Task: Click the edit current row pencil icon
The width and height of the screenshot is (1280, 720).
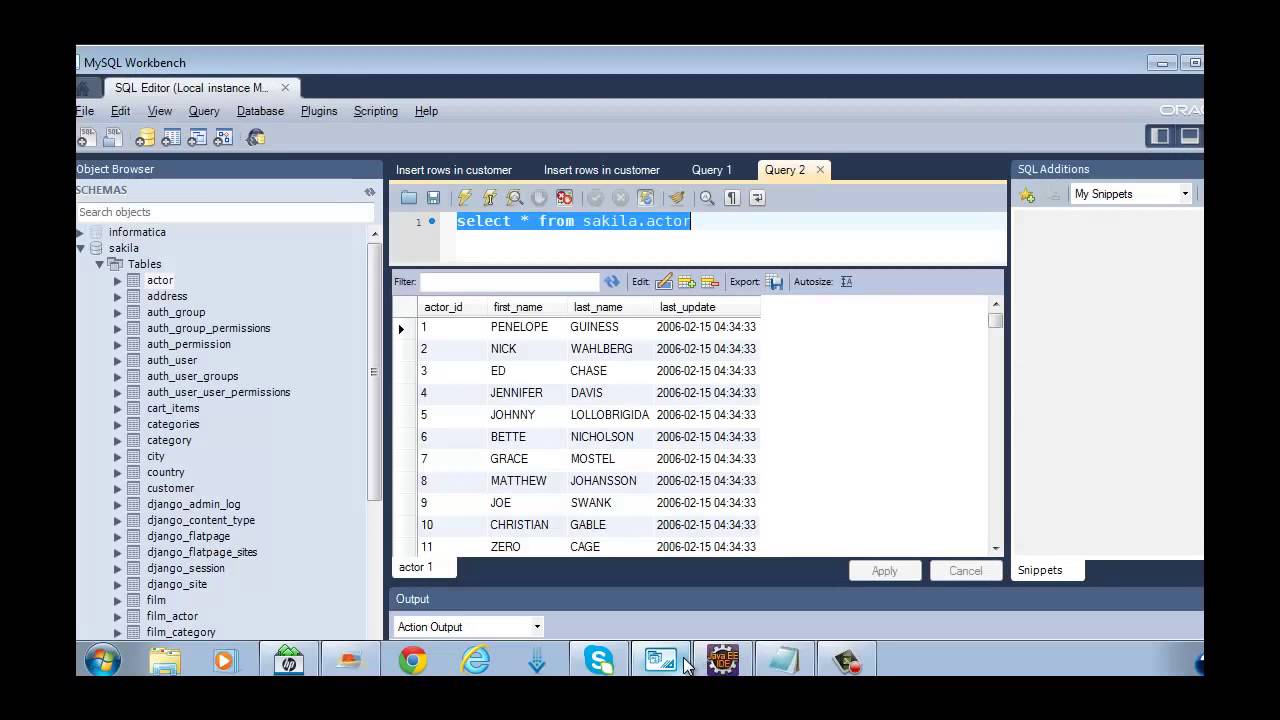Action: click(664, 282)
